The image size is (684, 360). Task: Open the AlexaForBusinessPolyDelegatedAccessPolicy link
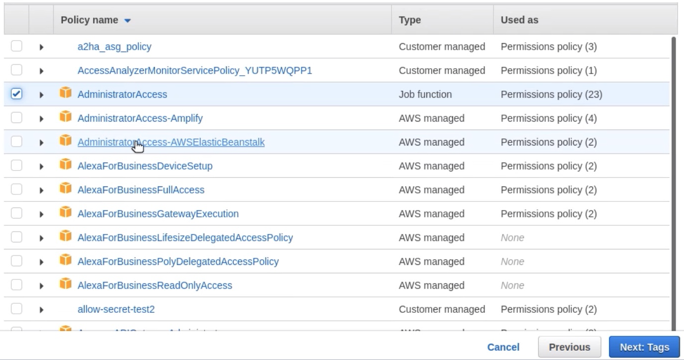click(178, 261)
